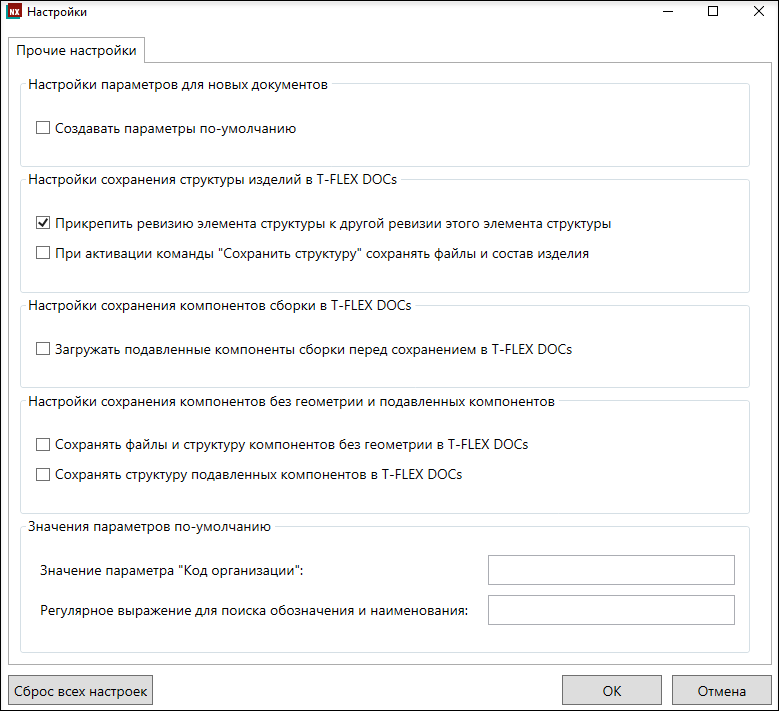
Task: Enable "Создавать параметры по-умолчанию" checkbox
Action: pos(43,128)
